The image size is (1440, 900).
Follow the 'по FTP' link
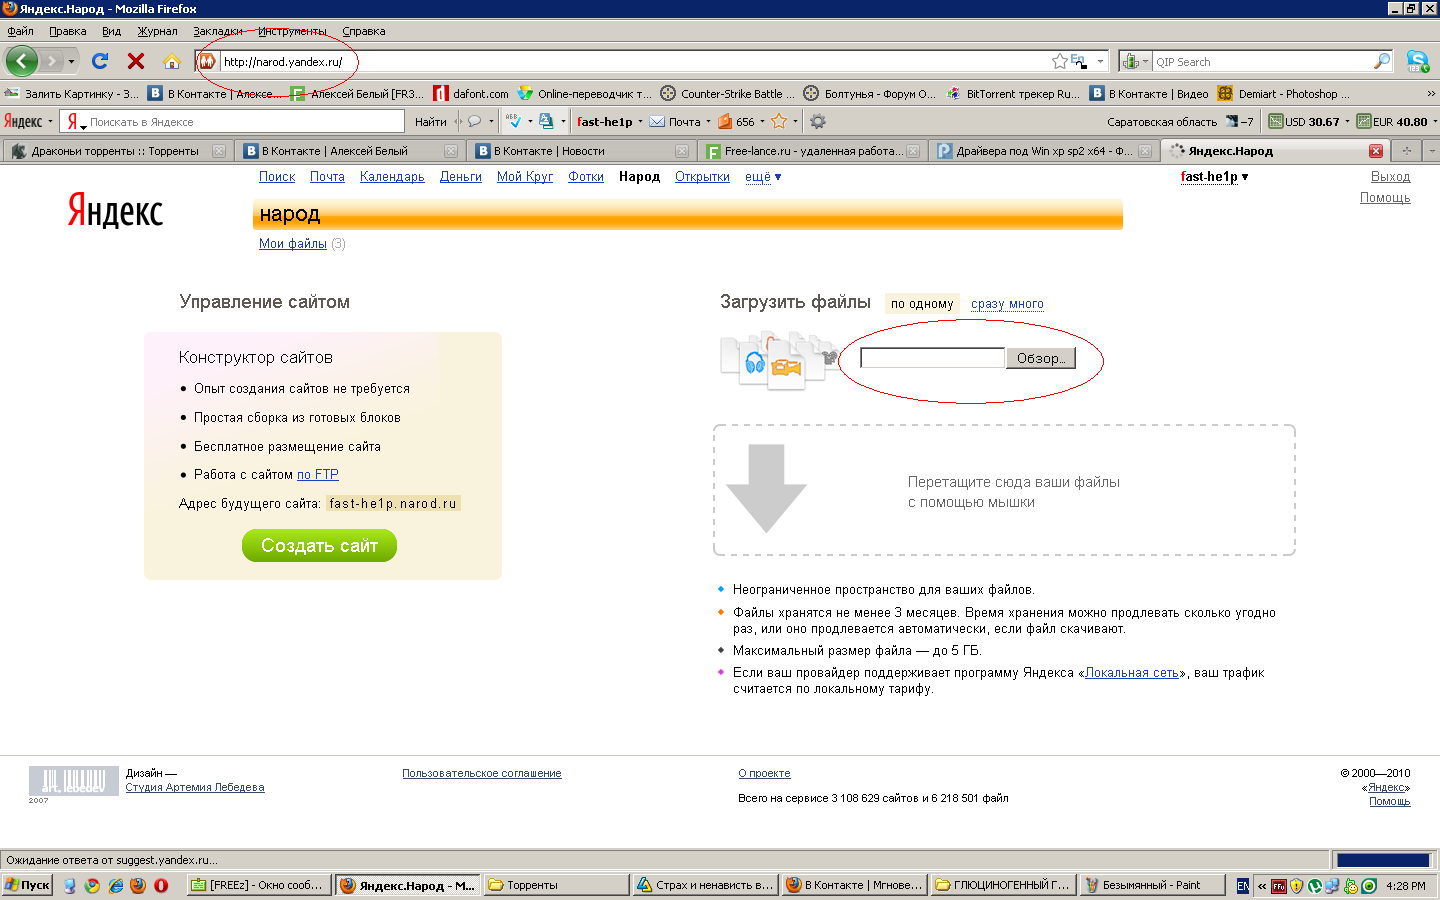pos(318,475)
